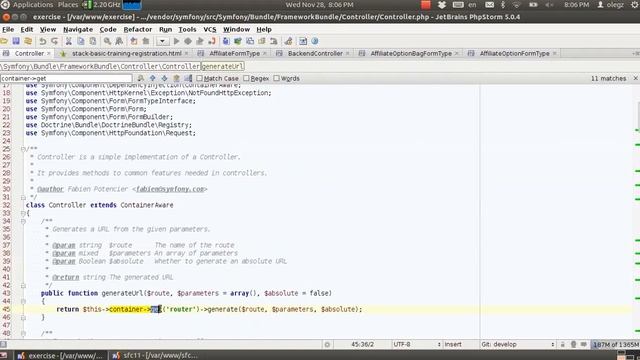Click the Synchronize toolbar icon
Image resolution: width=640 pixels, height=360 pixels.
pyautogui.click(x=28, y=41)
